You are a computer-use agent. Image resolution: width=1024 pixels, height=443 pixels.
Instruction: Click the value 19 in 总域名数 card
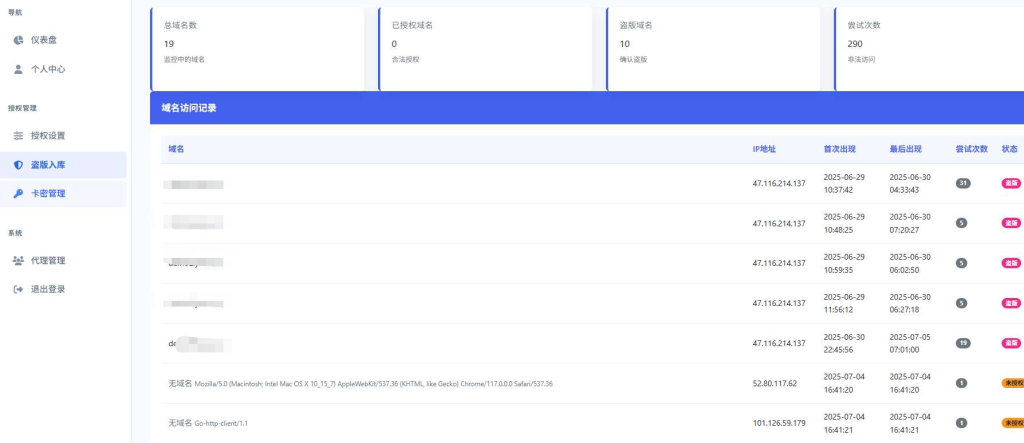(168, 44)
